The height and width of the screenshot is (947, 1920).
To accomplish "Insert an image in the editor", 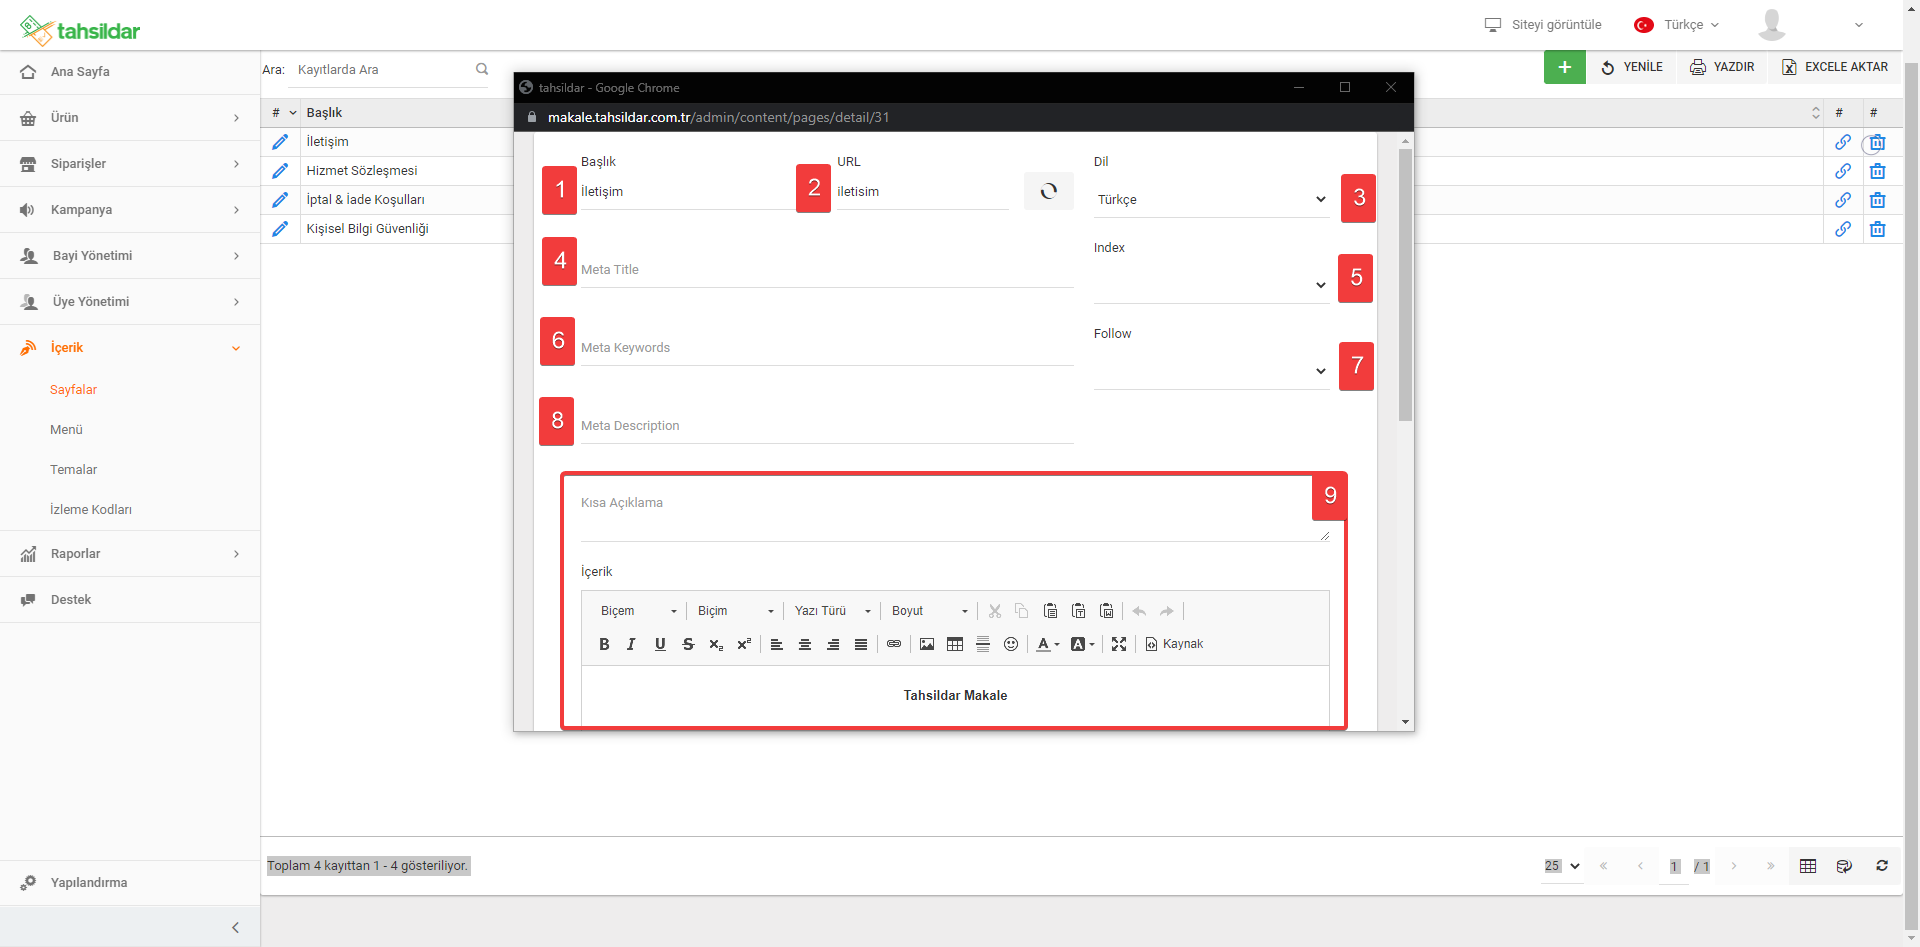I will pos(927,644).
